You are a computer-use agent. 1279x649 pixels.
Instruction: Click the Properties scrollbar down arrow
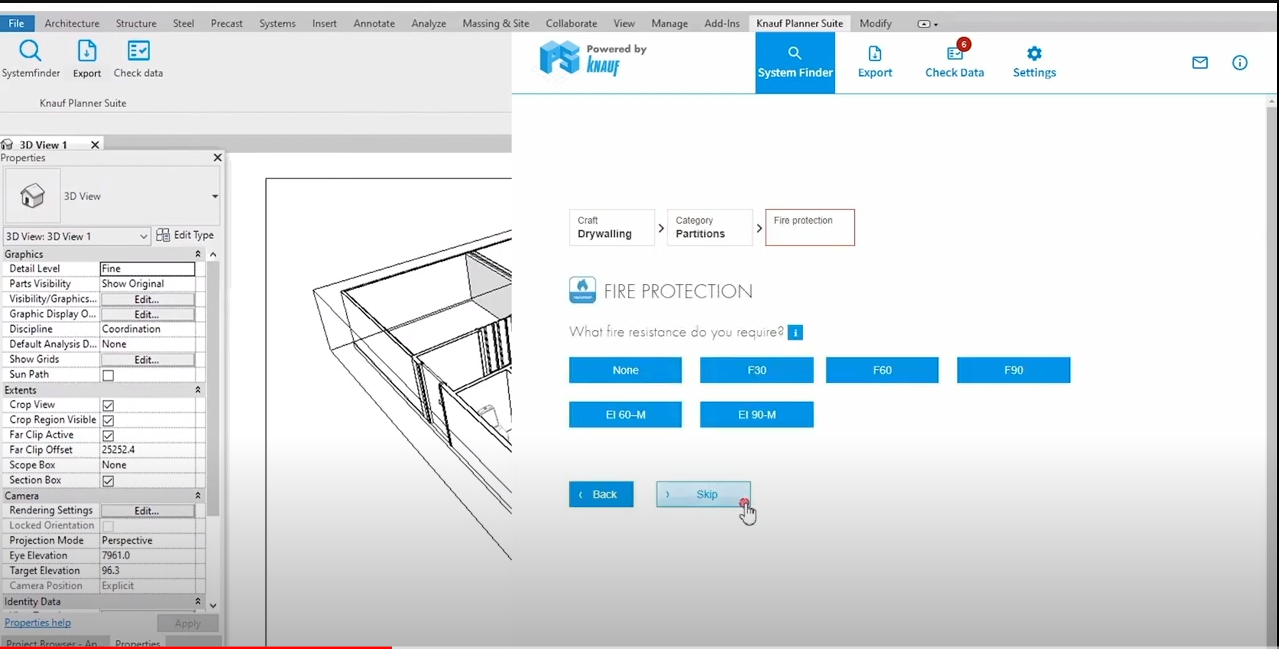tap(212, 604)
